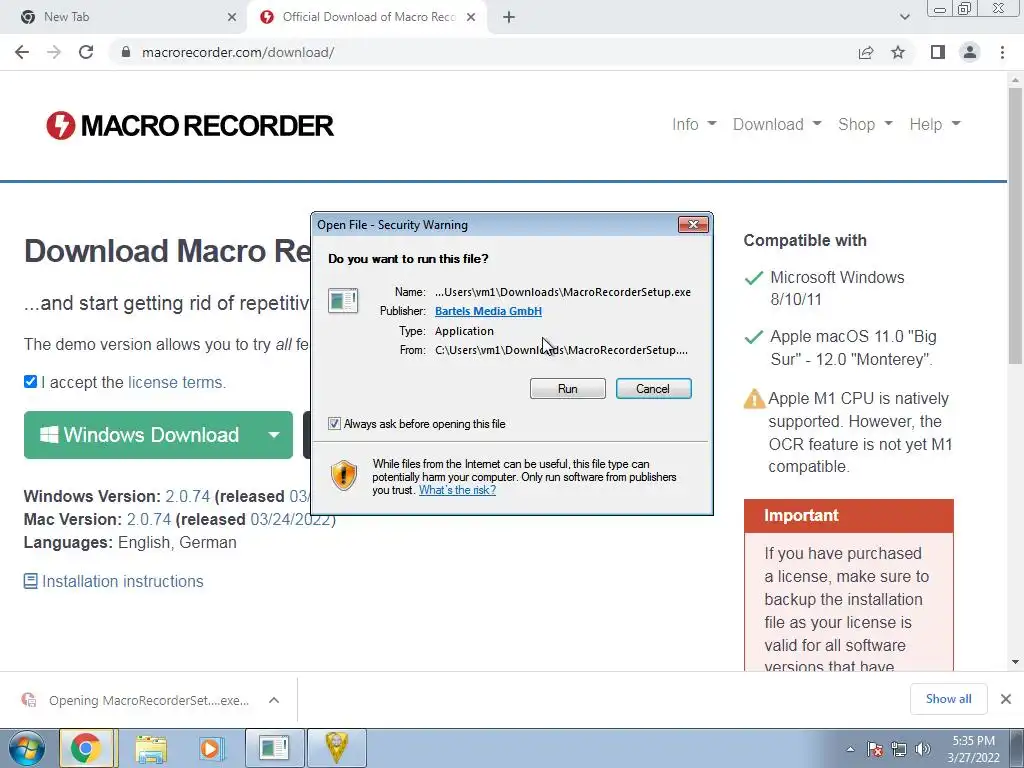
Task: Click the padlock site info icon
Action: 126,52
